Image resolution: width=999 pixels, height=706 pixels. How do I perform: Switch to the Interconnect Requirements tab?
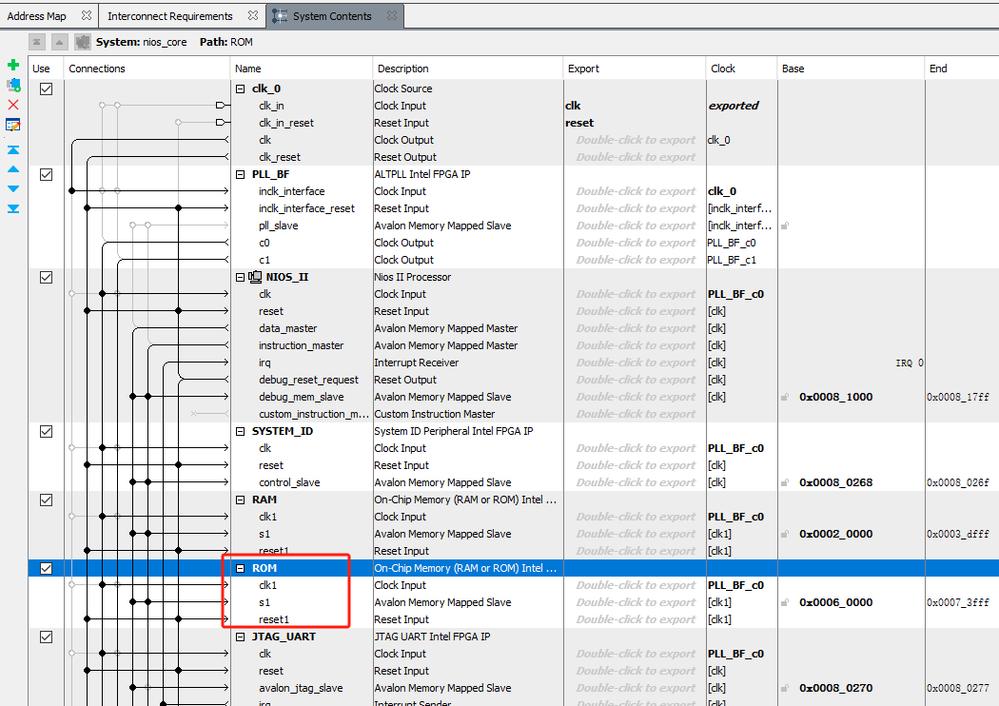coord(170,16)
